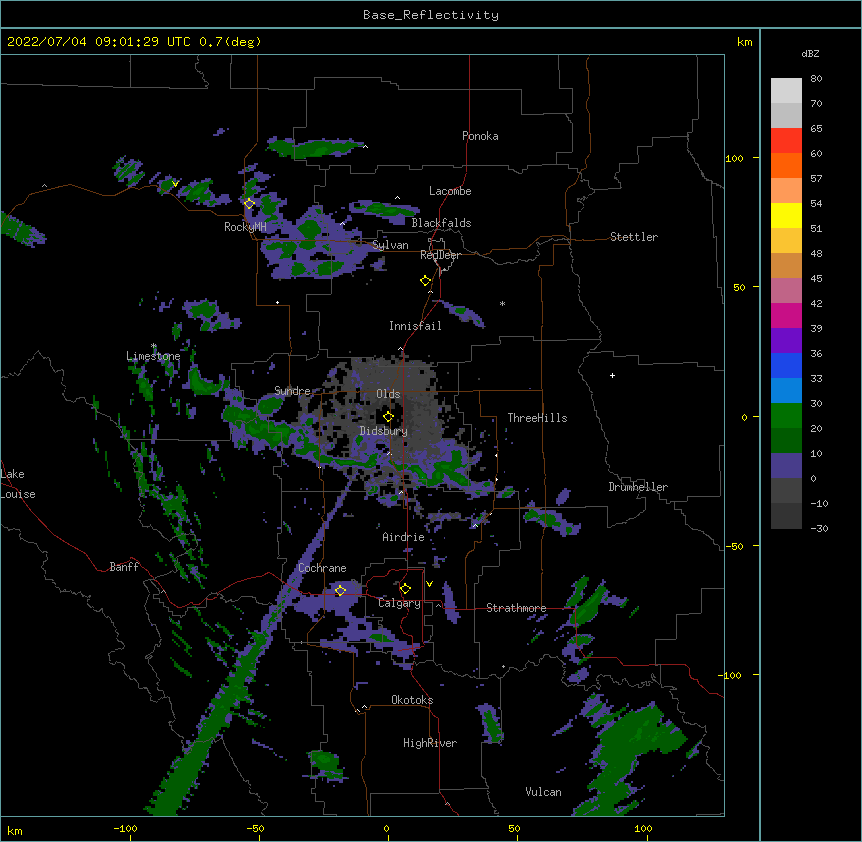The height and width of the screenshot is (842, 862).
Task: Click the Banff town label
Action: (124, 567)
